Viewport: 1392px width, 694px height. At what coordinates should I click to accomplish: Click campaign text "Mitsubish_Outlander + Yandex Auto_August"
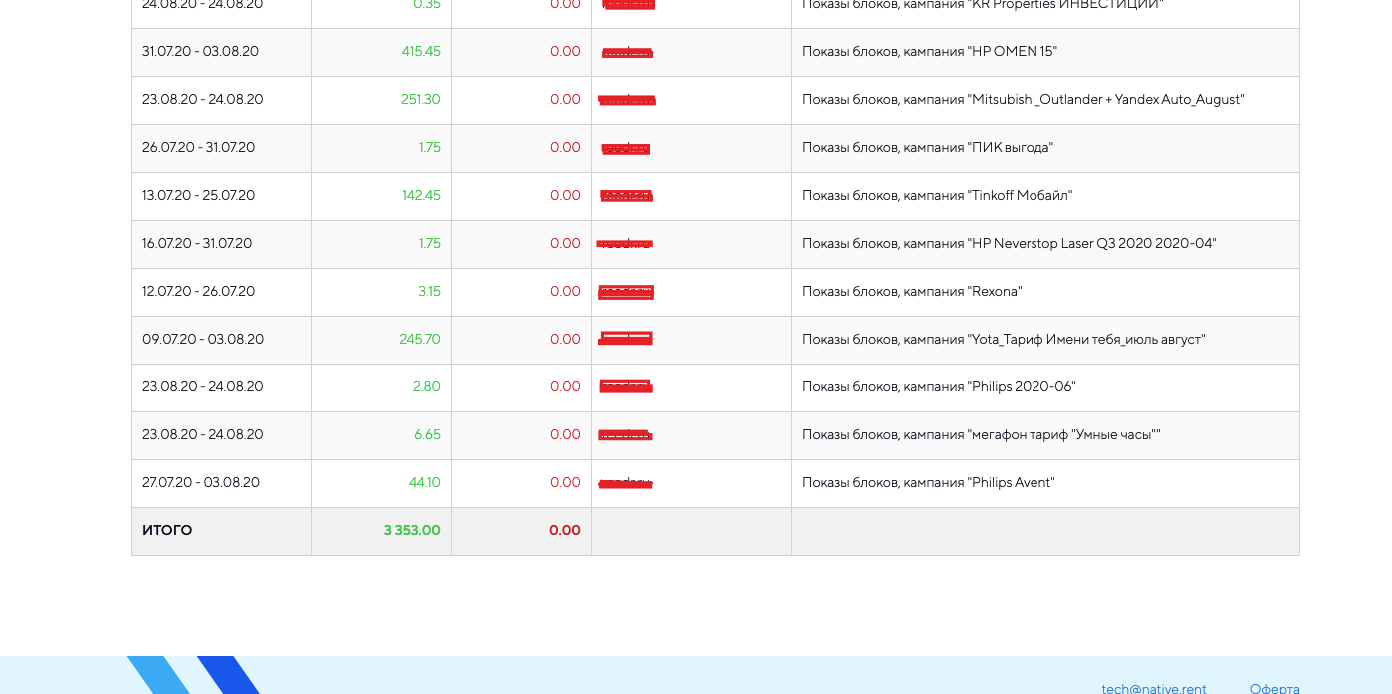coord(1106,99)
